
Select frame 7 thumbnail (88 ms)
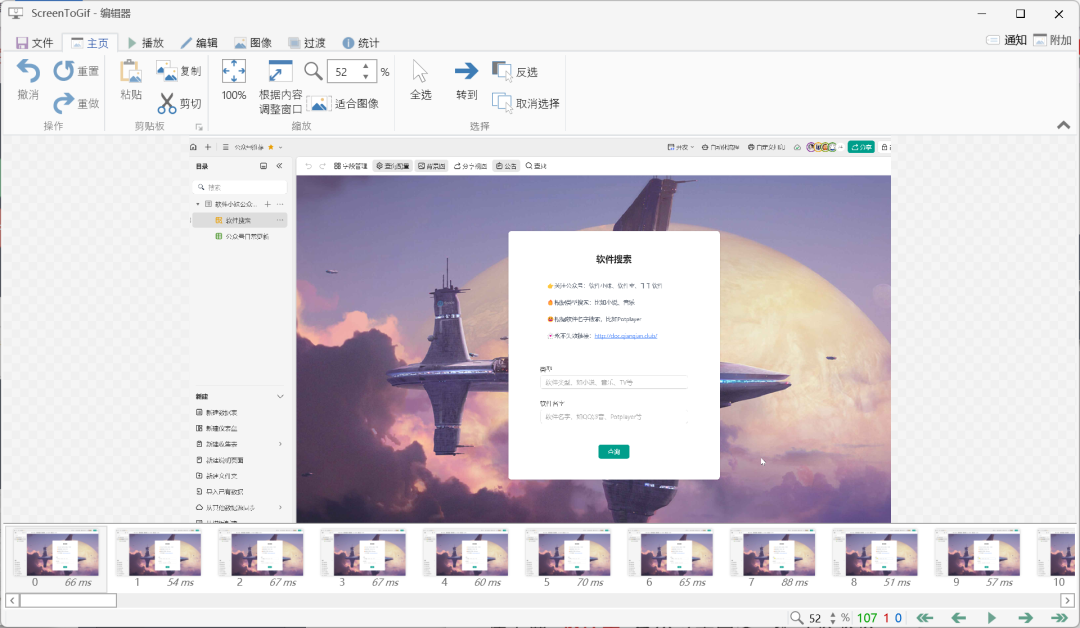(775, 558)
